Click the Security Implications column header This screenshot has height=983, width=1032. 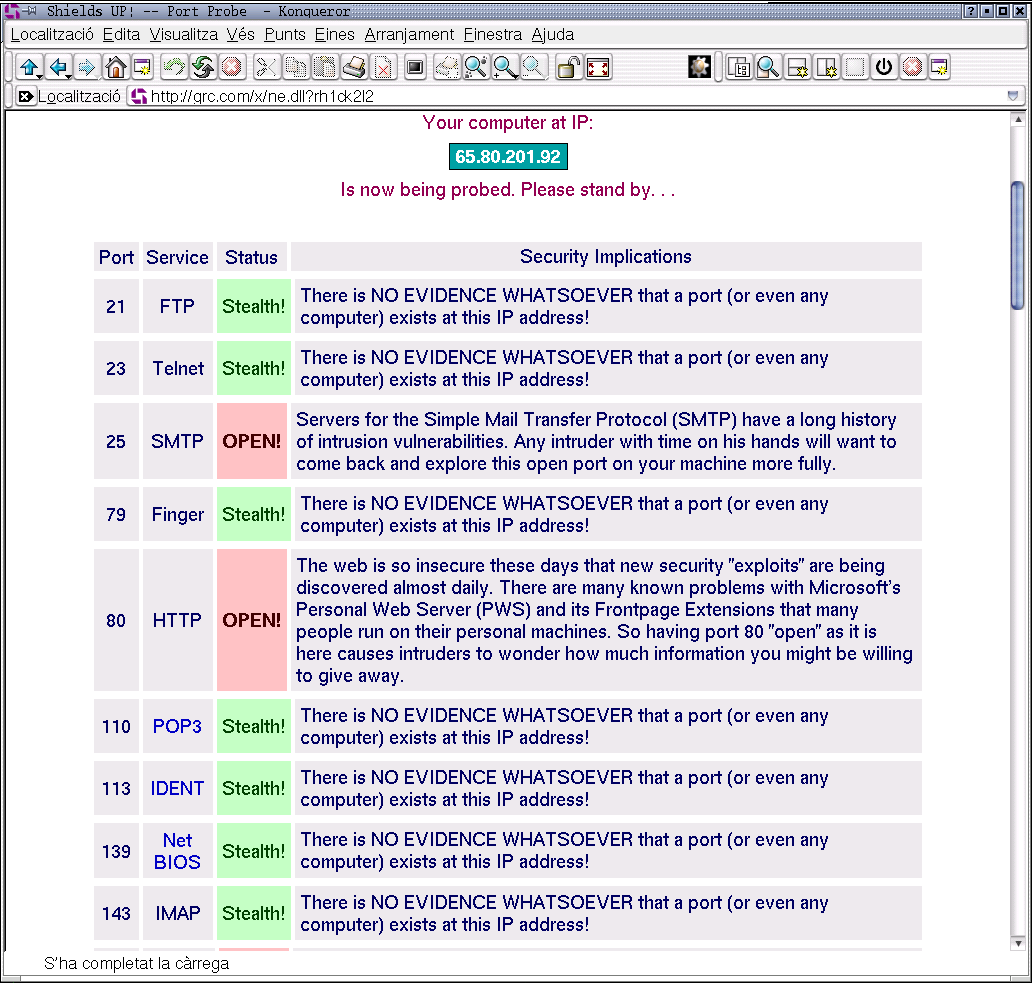tap(606, 257)
